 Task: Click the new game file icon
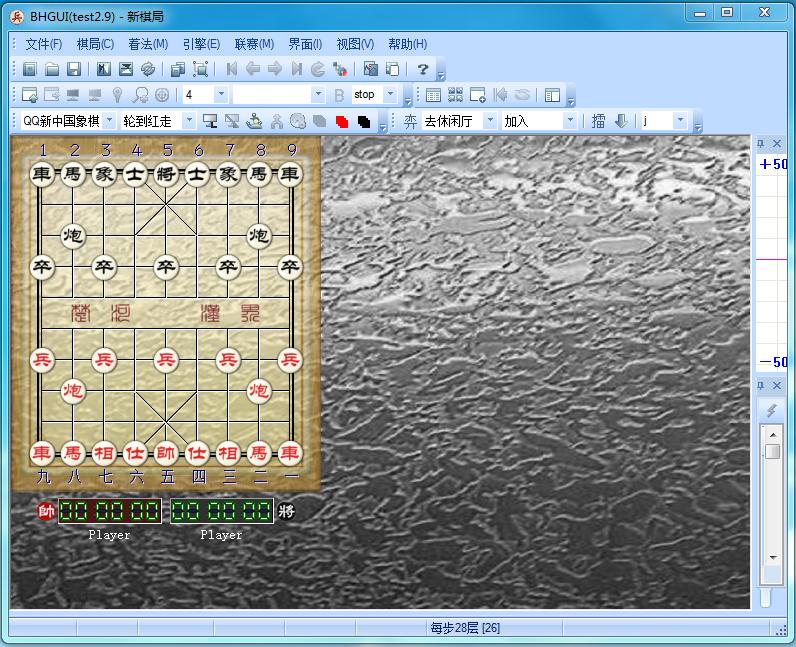[30, 69]
